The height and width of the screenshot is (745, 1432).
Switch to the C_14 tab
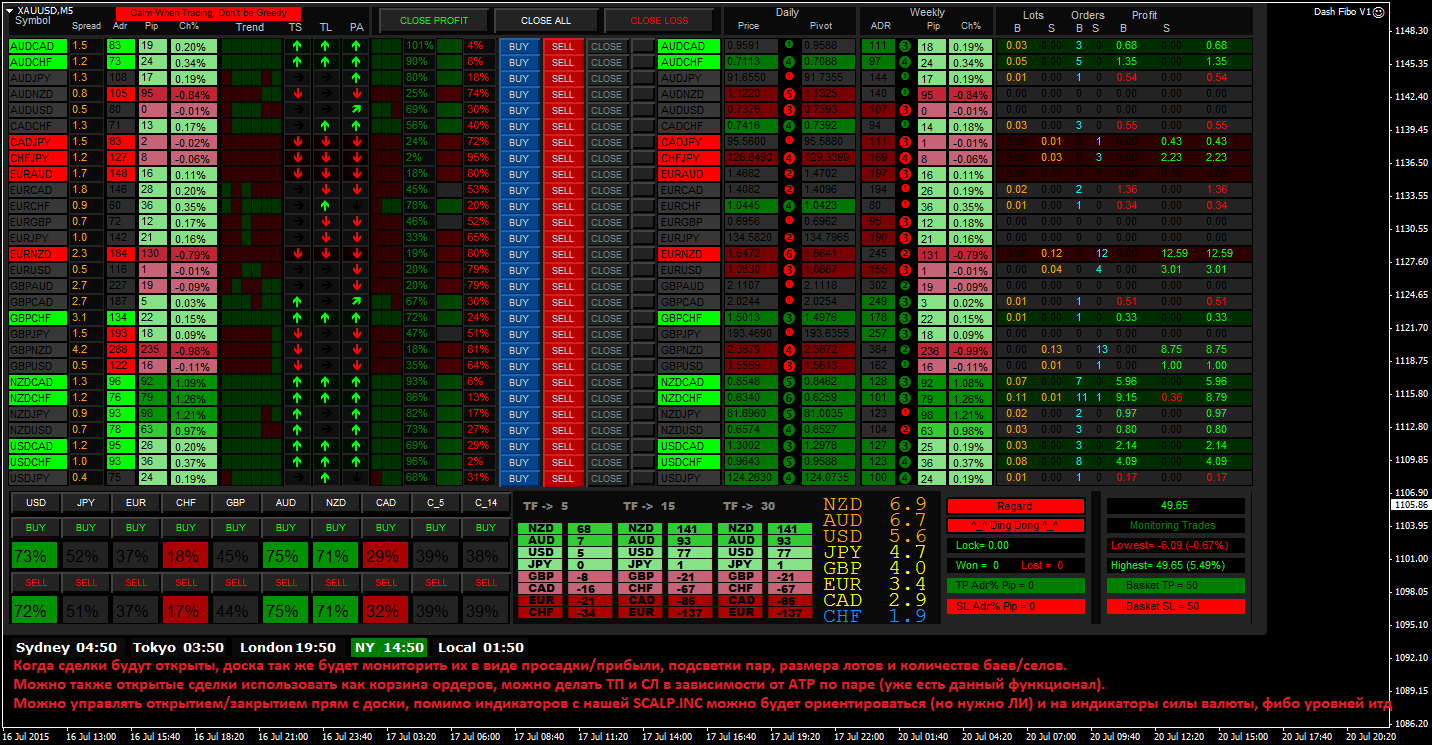tap(486, 502)
